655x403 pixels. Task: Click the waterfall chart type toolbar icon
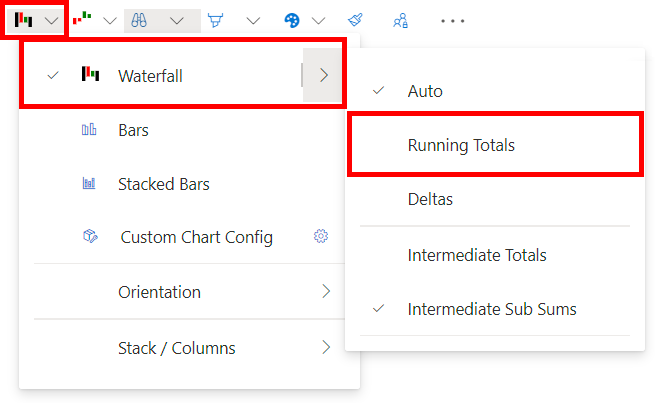point(23,20)
